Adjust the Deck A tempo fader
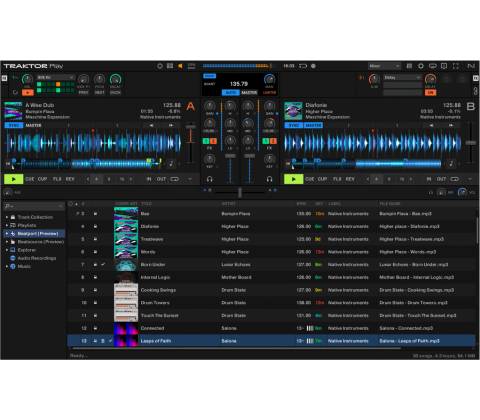480x420 pixels. coord(191,127)
